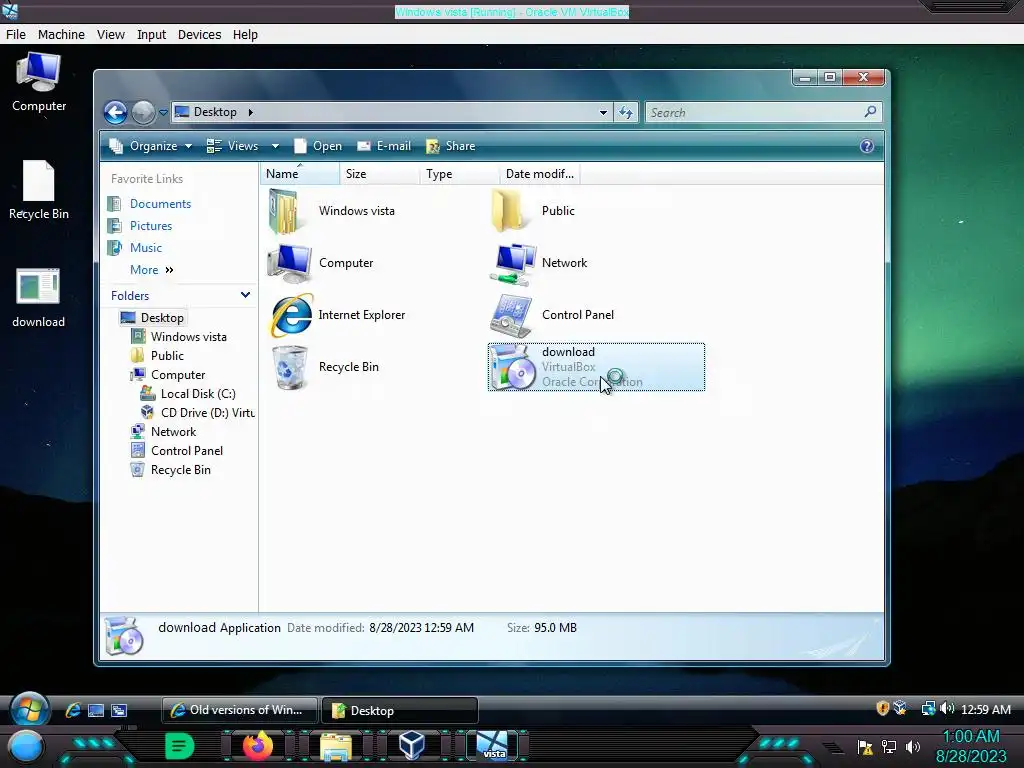Viewport: 1024px width, 768px height.
Task: Sort by Name column header
Action: (300, 174)
